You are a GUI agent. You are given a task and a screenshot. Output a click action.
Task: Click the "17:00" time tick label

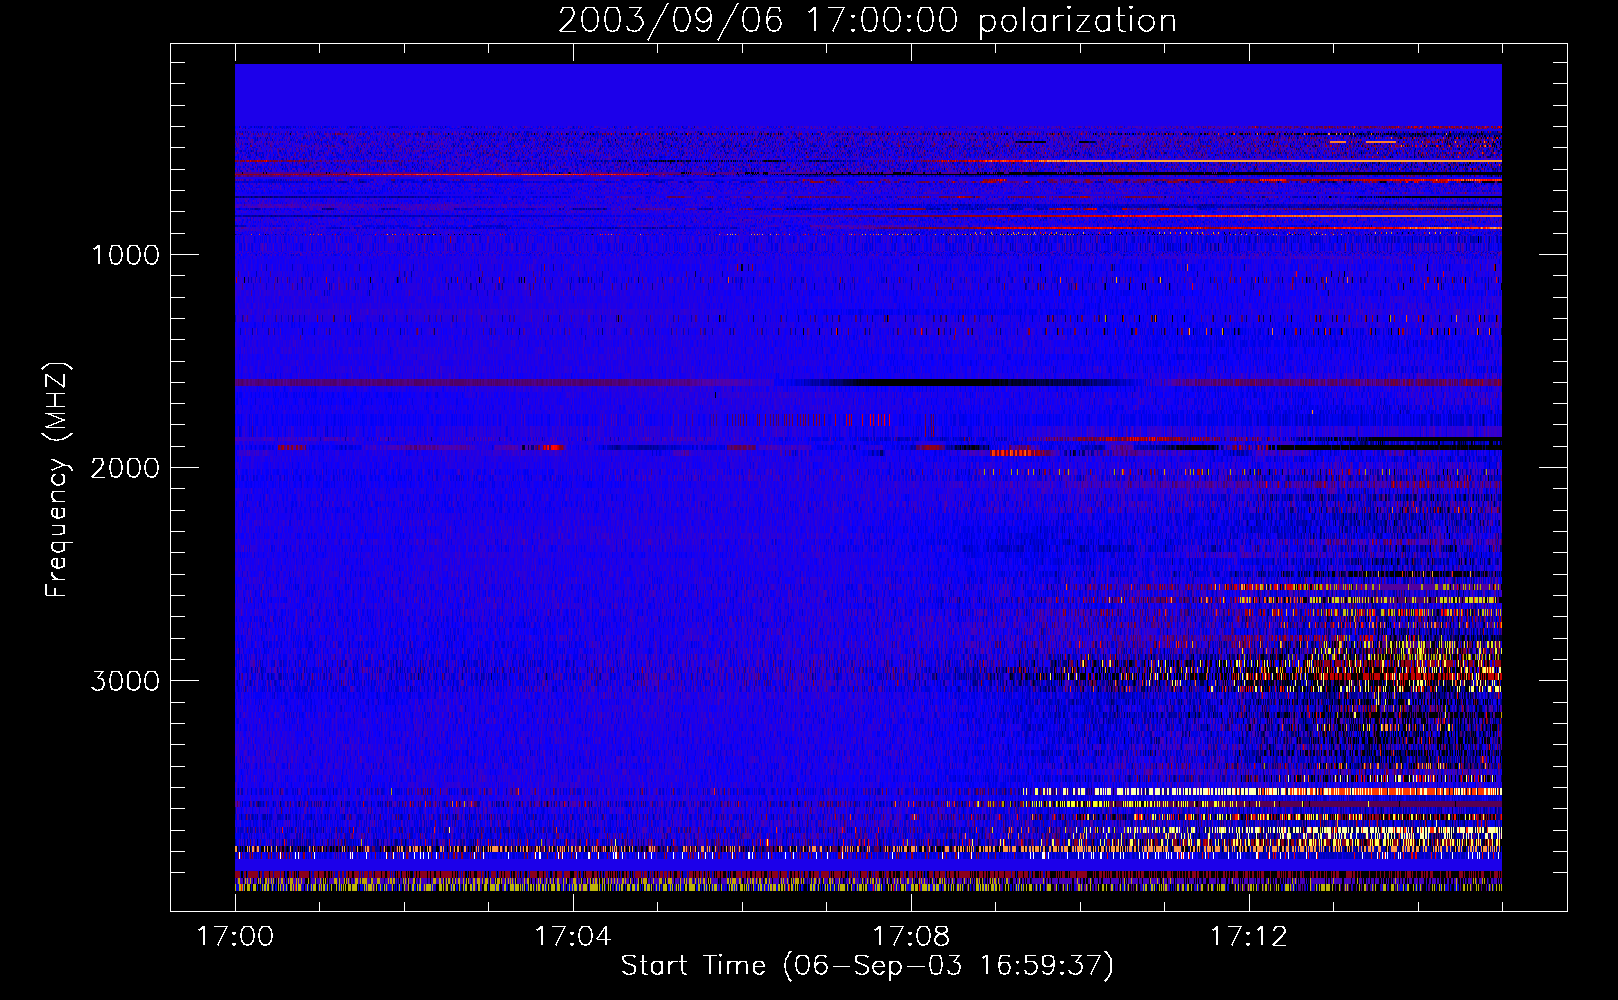click(235, 937)
